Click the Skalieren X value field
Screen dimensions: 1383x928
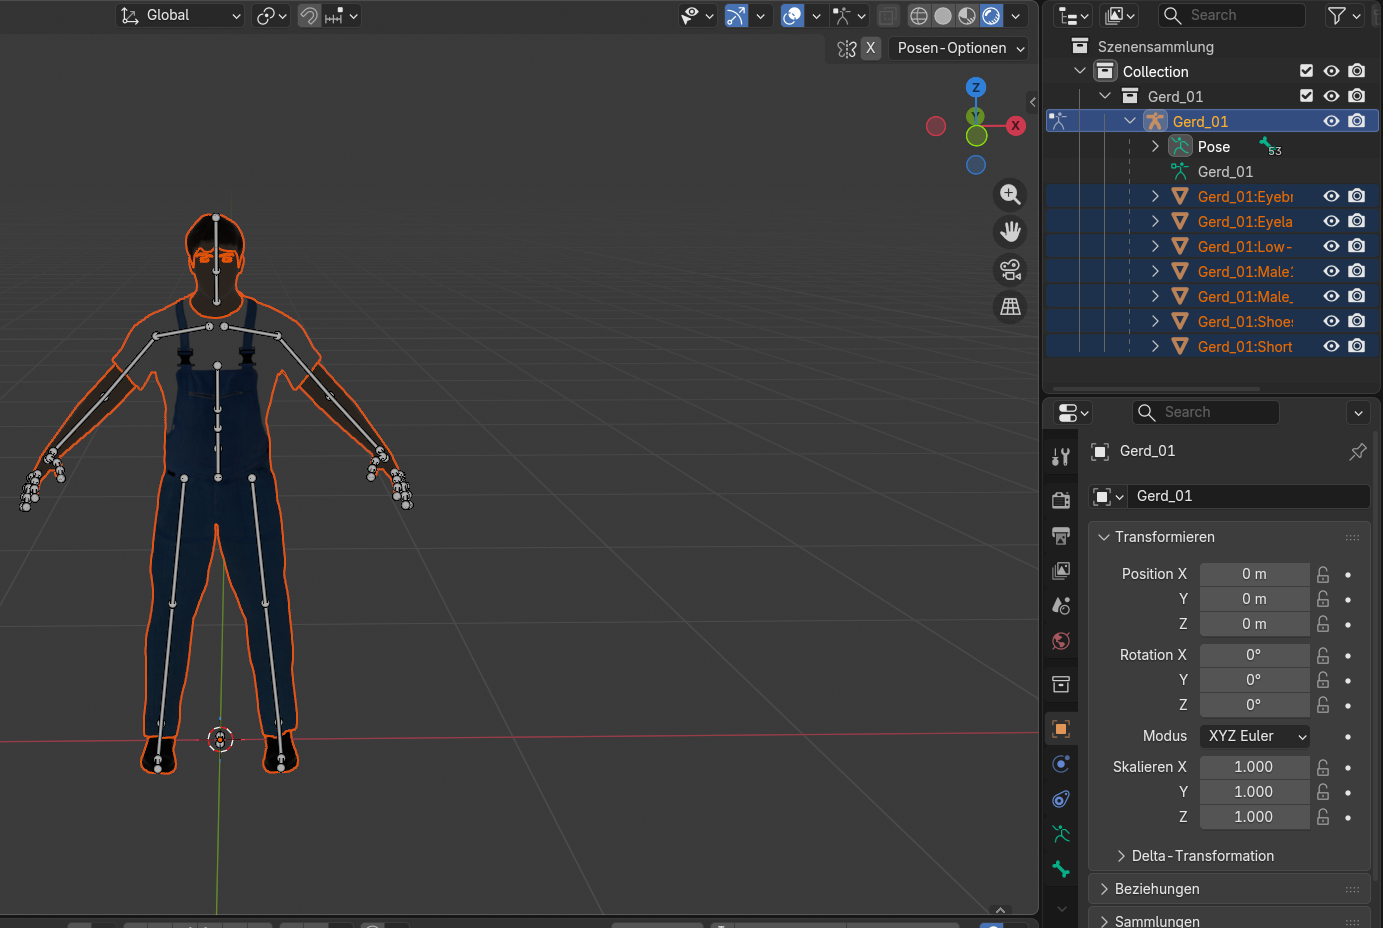(1254, 767)
